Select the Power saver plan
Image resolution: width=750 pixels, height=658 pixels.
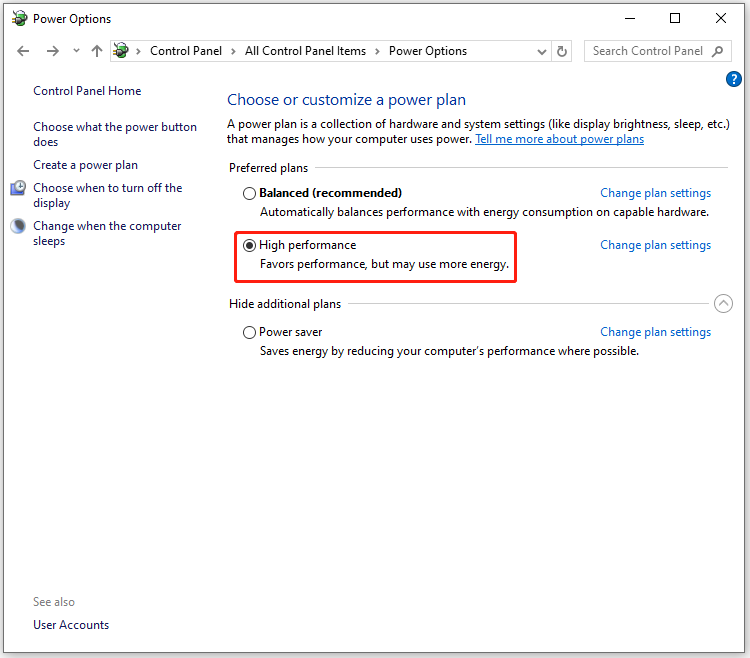coord(249,332)
